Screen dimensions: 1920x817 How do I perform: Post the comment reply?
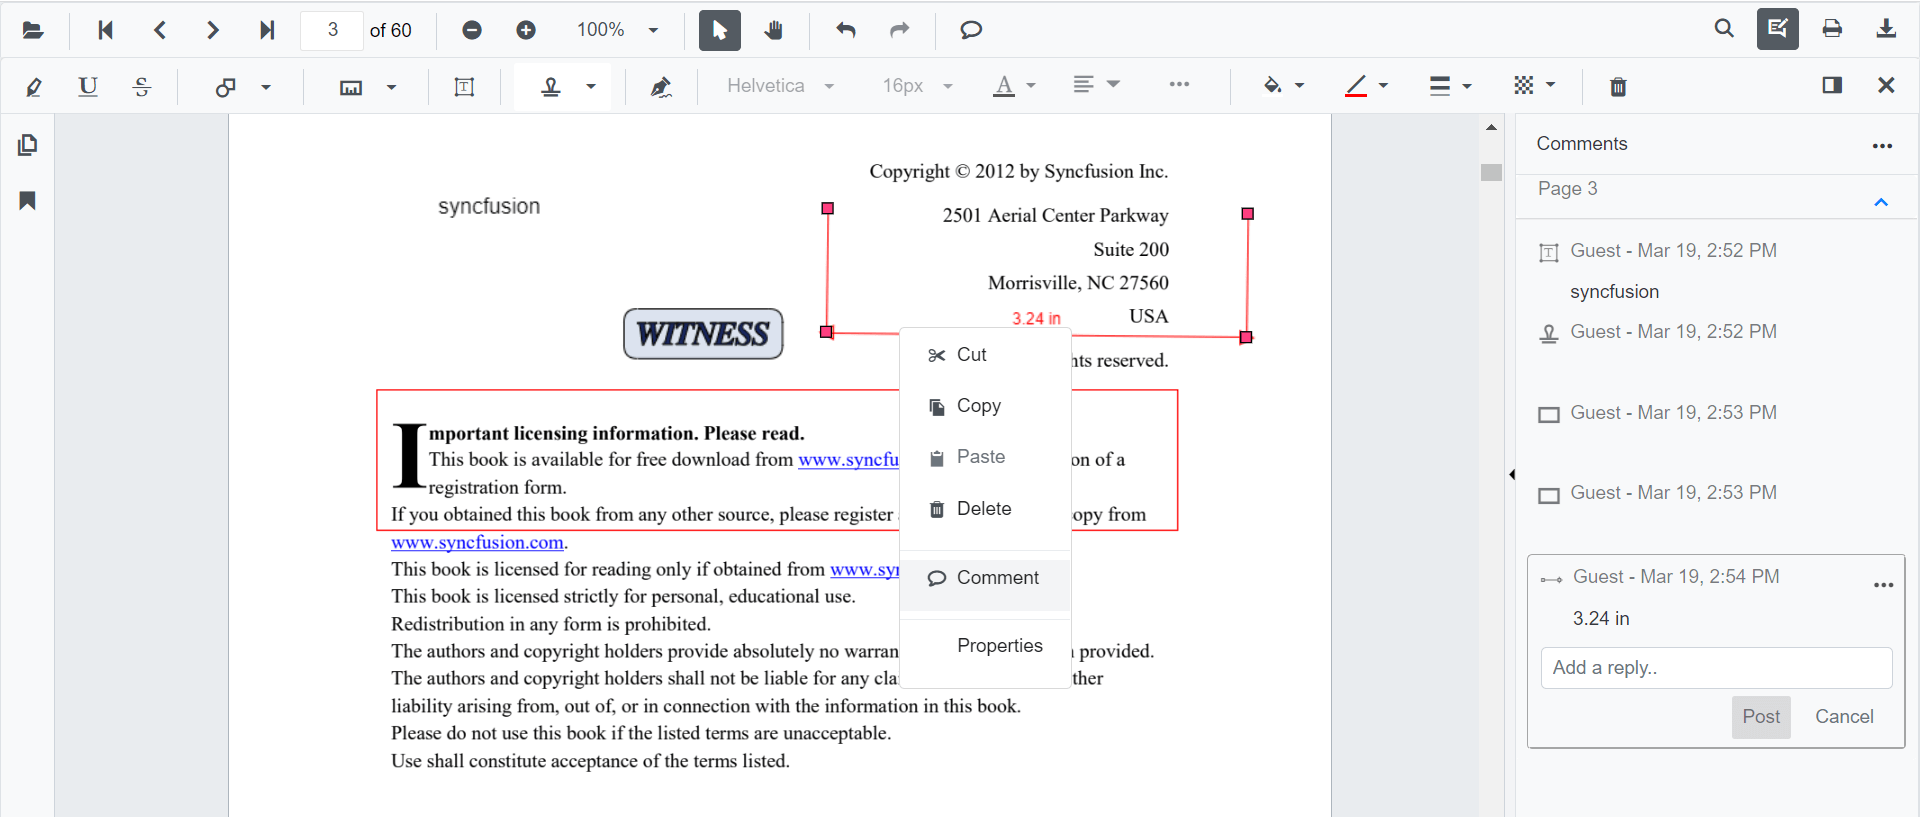click(x=1761, y=717)
